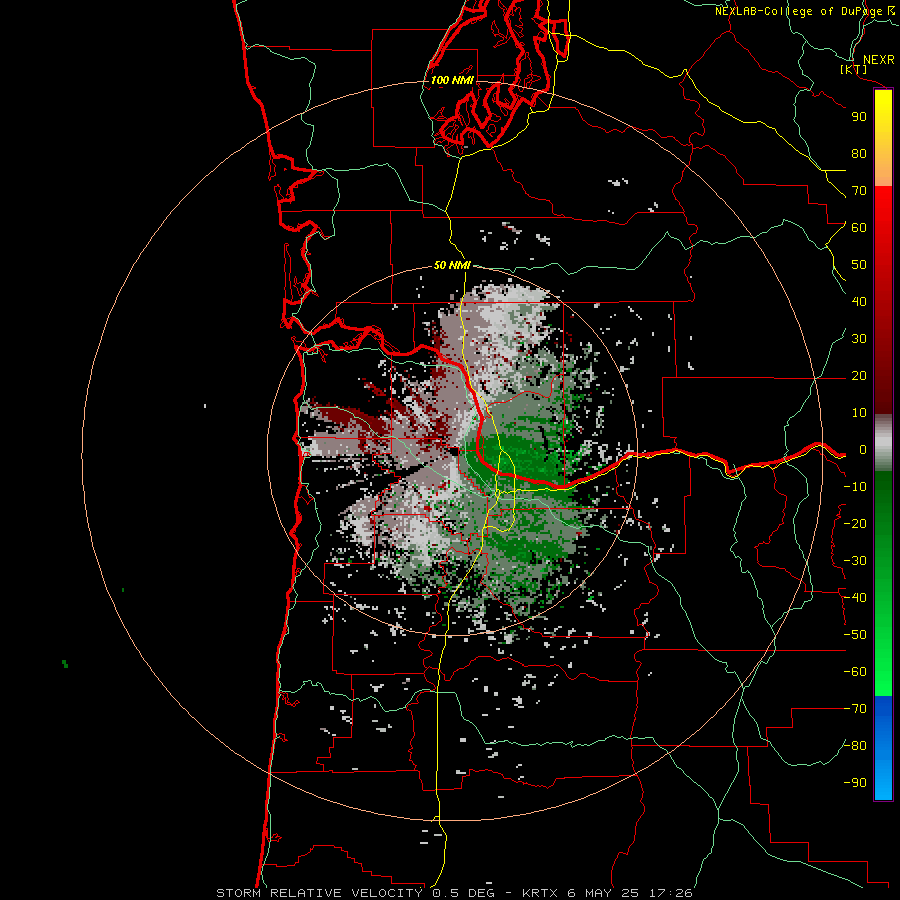The width and height of the screenshot is (900, 900).
Task: Click the positive 20 scale value
Action: [859, 375]
